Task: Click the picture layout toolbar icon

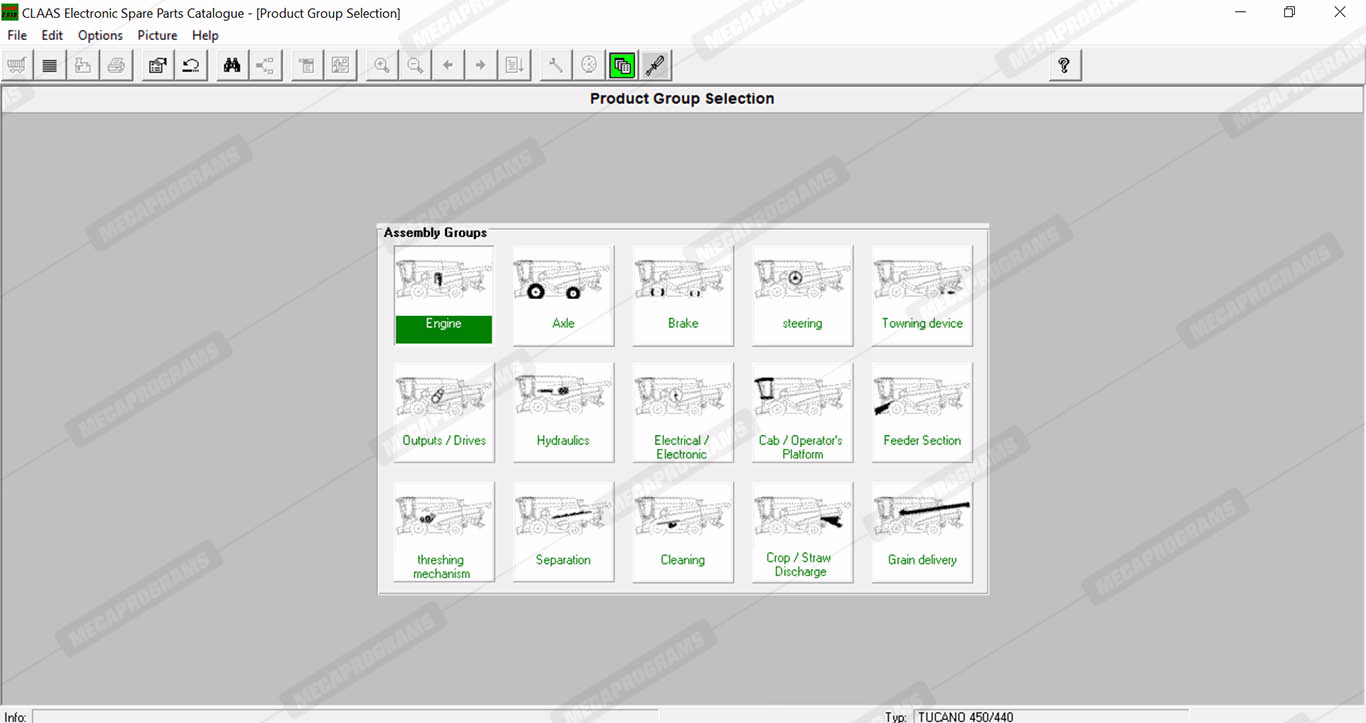Action: tap(340, 66)
